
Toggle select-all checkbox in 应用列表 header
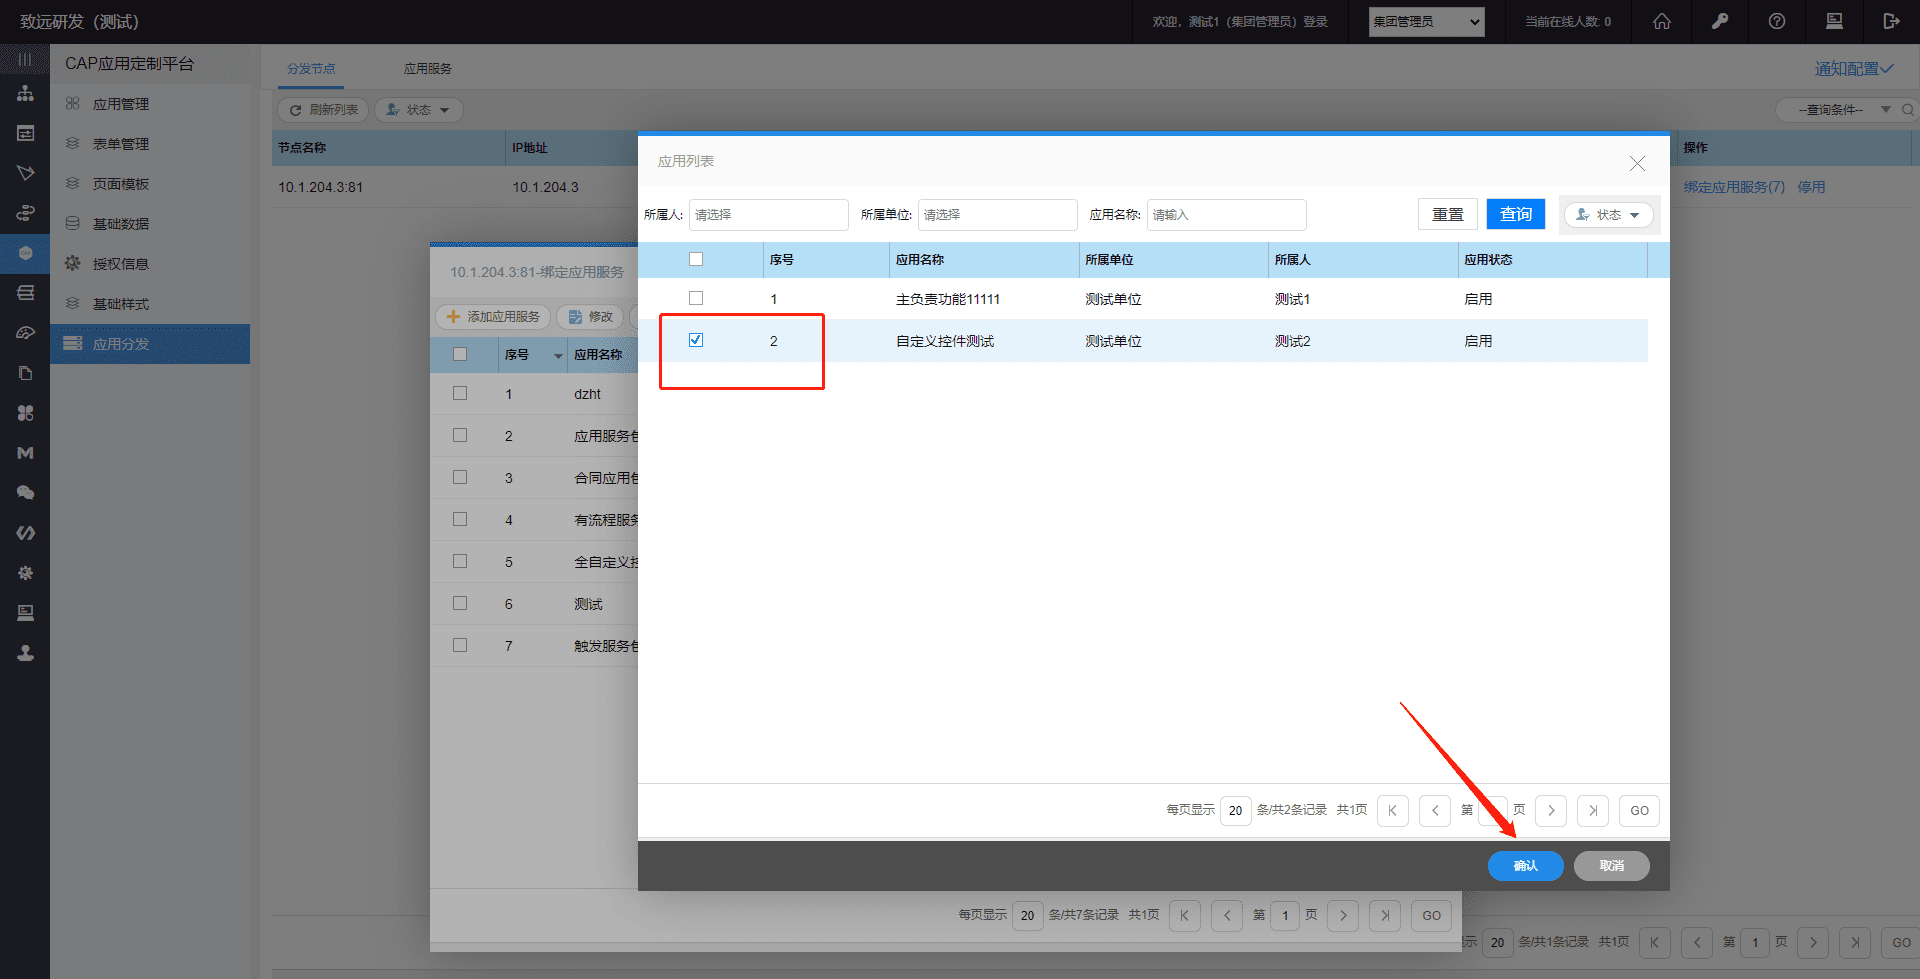tap(696, 259)
